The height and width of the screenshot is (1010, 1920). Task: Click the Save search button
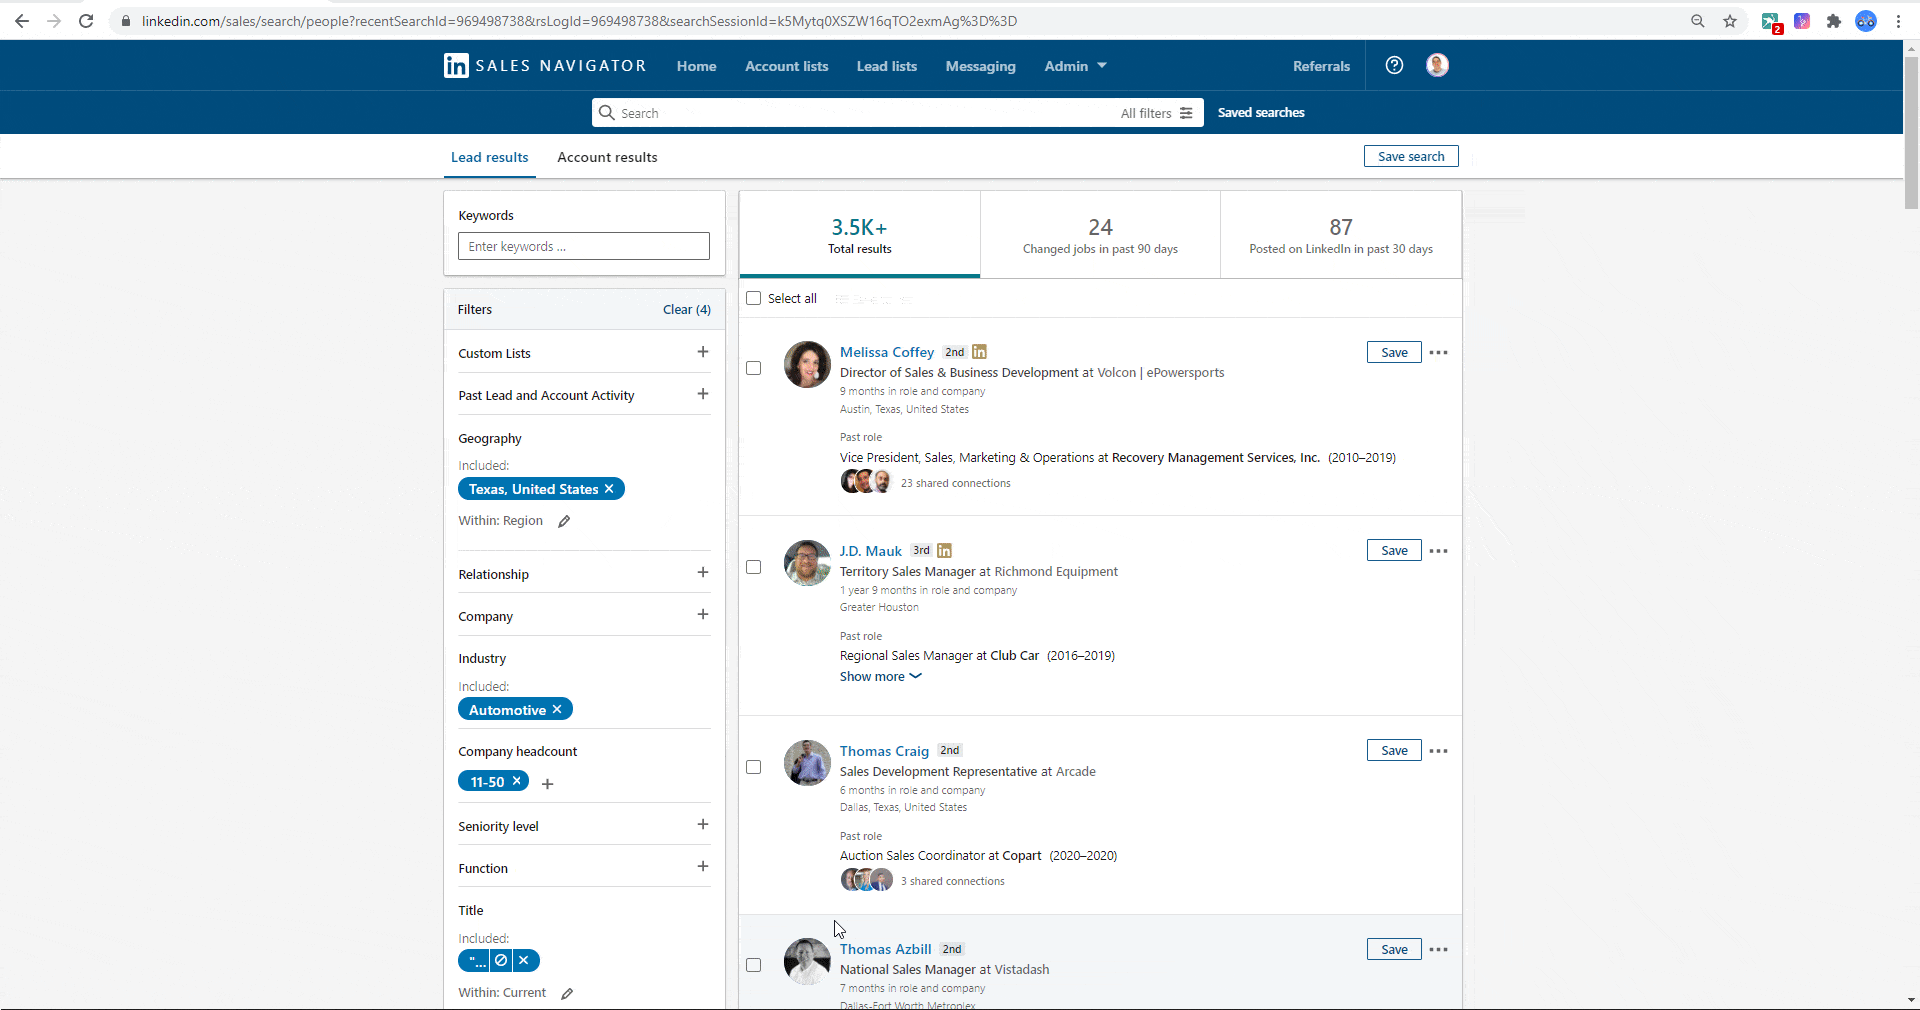(1411, 156)
